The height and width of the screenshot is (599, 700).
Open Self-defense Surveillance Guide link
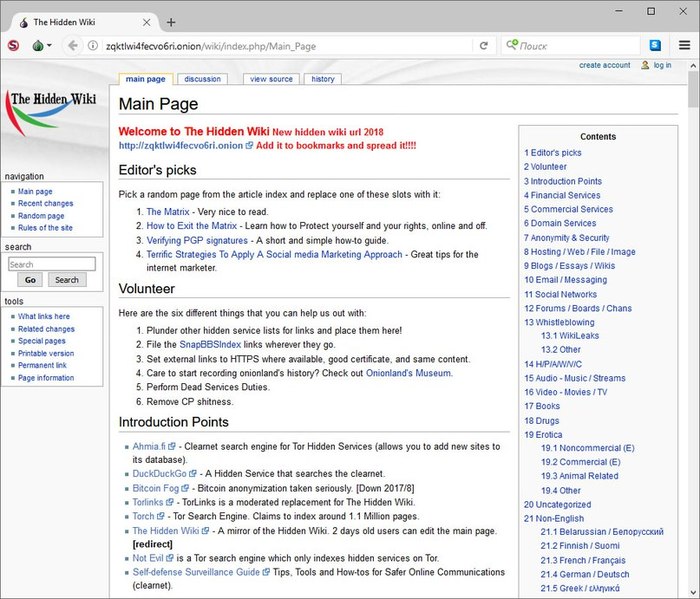point(196,572)
